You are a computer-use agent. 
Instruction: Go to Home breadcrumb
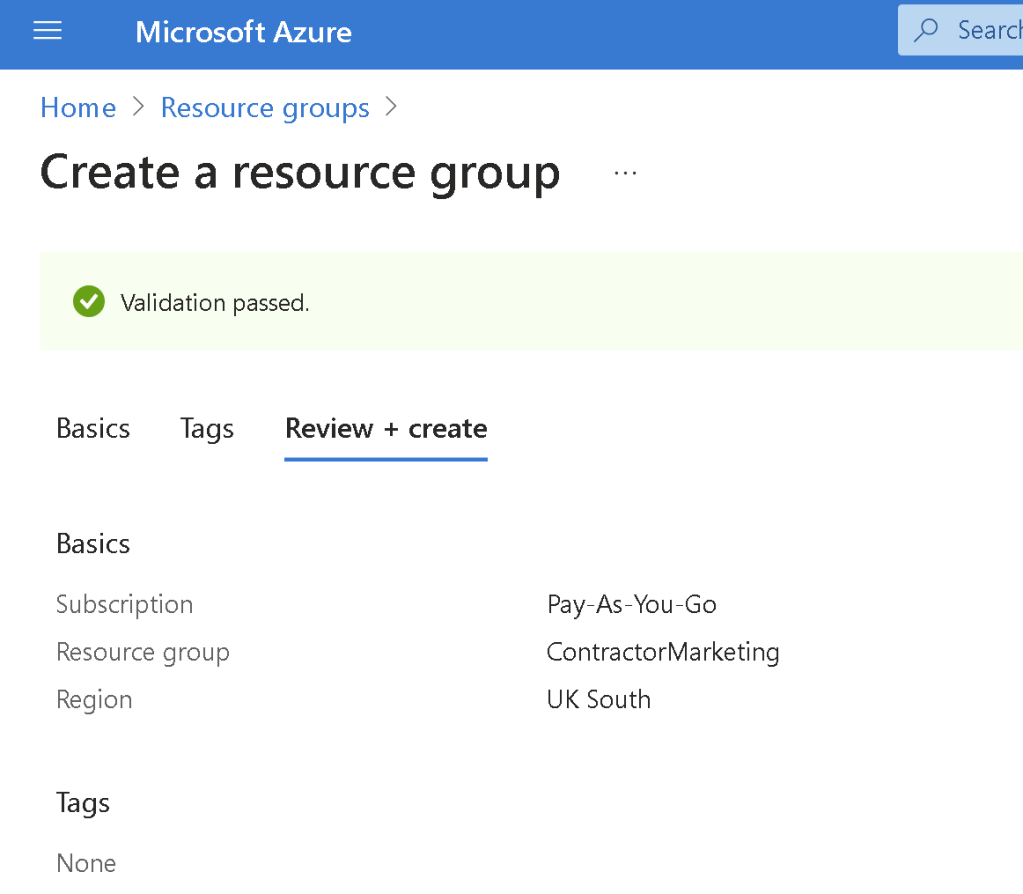78,108
